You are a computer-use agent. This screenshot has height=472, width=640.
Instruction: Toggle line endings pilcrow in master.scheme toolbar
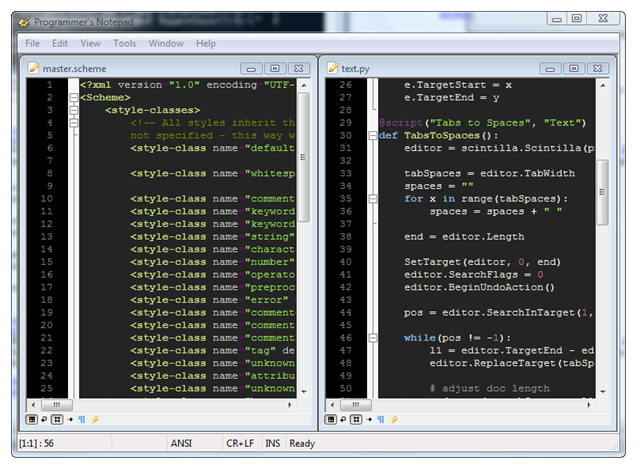82,419
